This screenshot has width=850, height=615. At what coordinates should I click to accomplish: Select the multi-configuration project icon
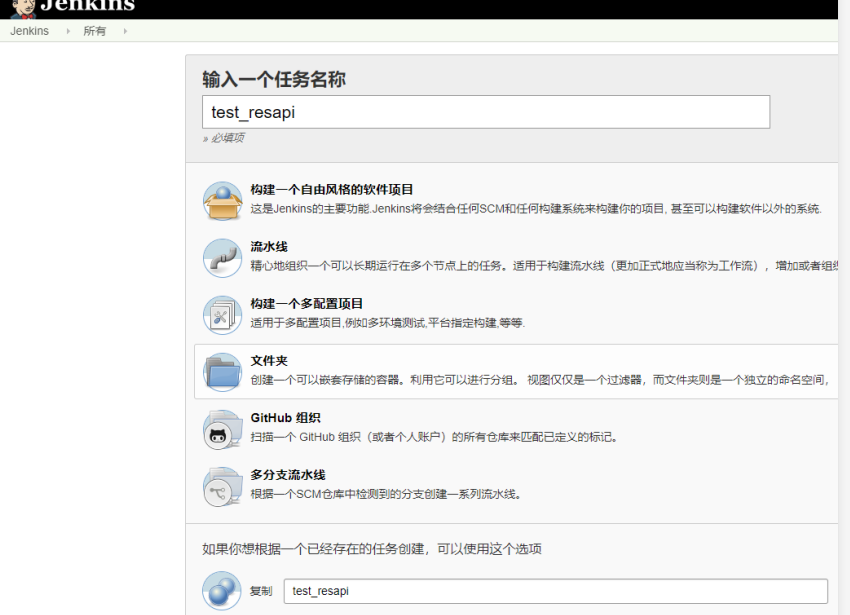(x=222, y=314)
